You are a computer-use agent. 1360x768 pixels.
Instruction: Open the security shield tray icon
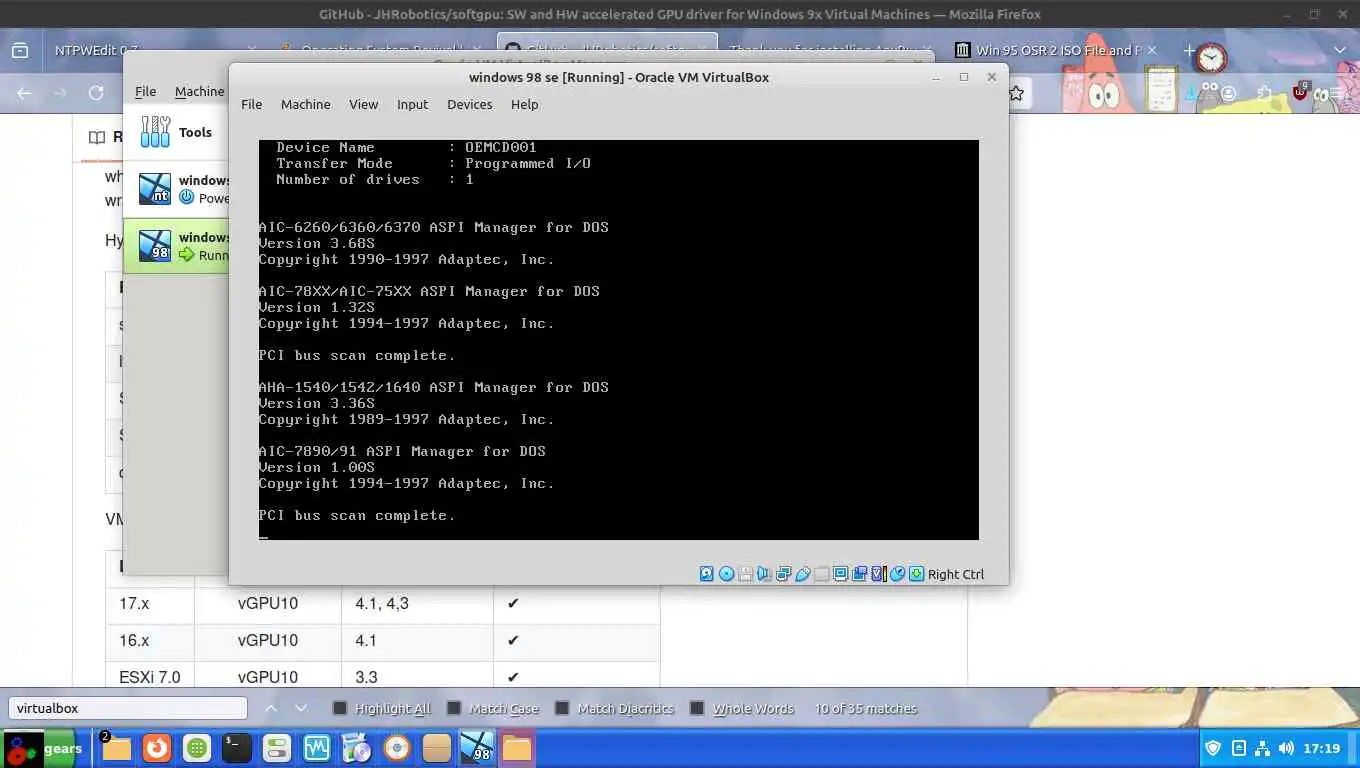[x=1213, y=748]
